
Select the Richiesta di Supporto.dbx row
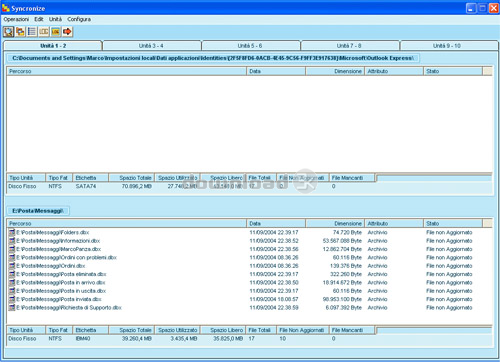pos(249,308)
